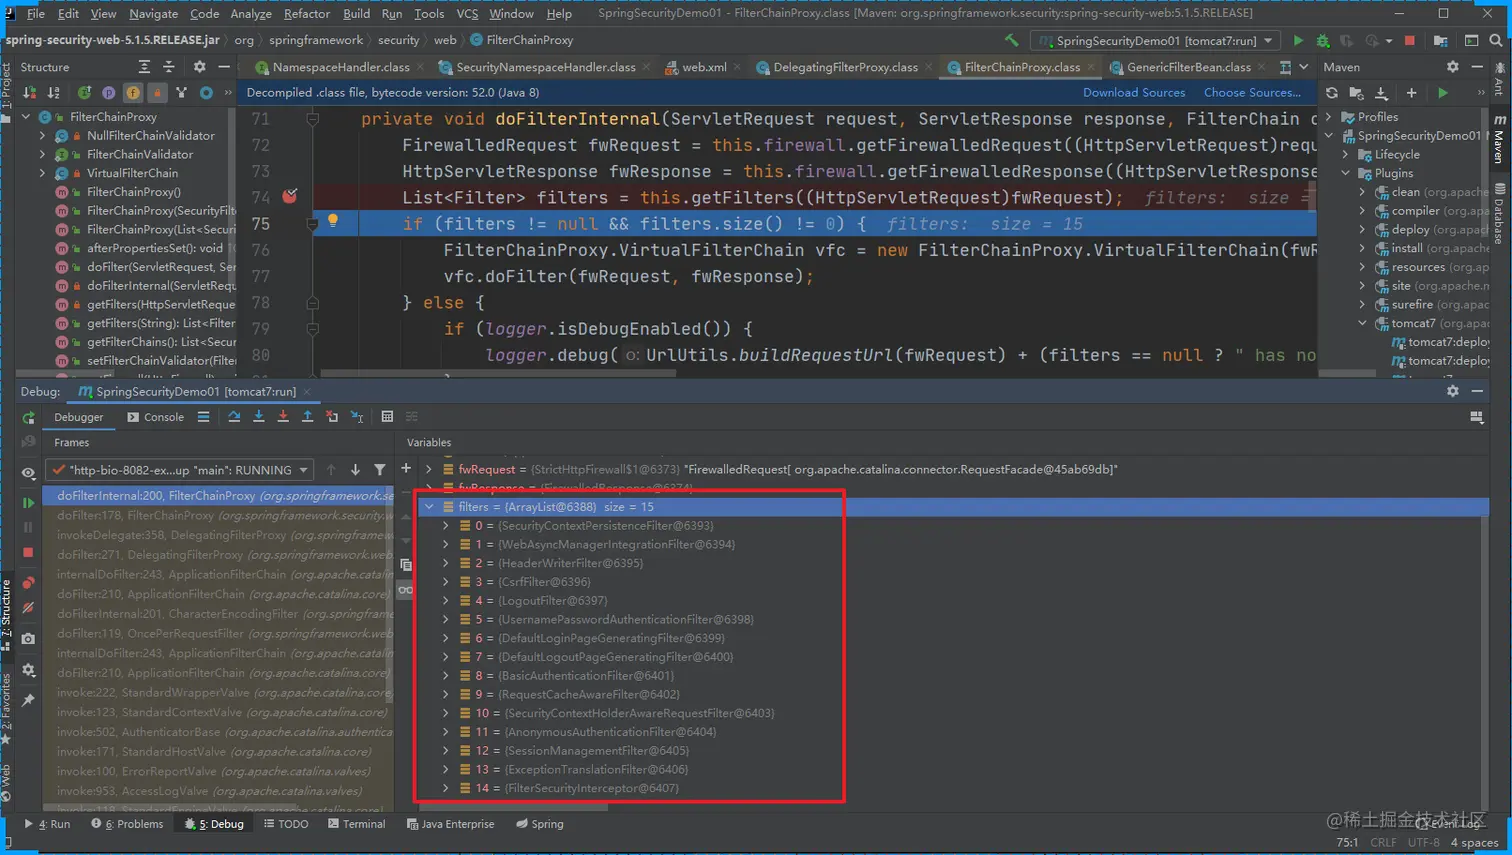Screen dimensions: 1512x855
Task: Click the blue Step Into arrow
Action: pos(259,417)
